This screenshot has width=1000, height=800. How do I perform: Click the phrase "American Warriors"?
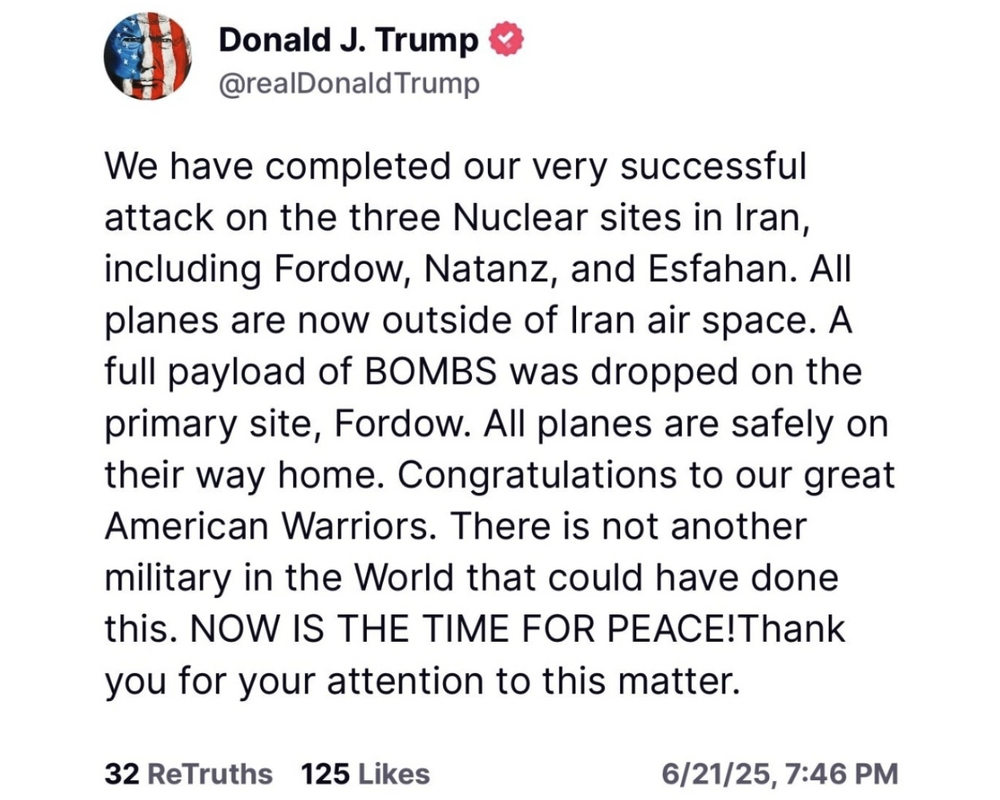click(x=272, y=528)
